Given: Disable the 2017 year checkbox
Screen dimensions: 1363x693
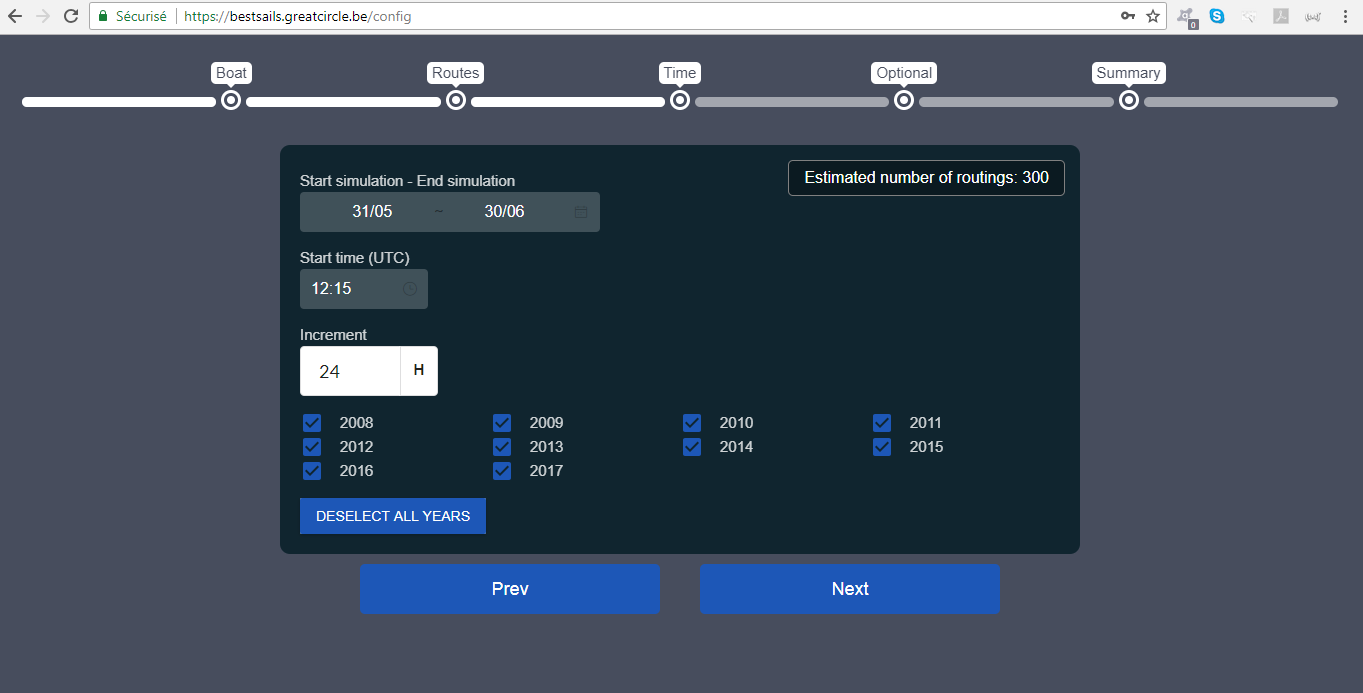Looking at the screenshot, I should point(502,471).
